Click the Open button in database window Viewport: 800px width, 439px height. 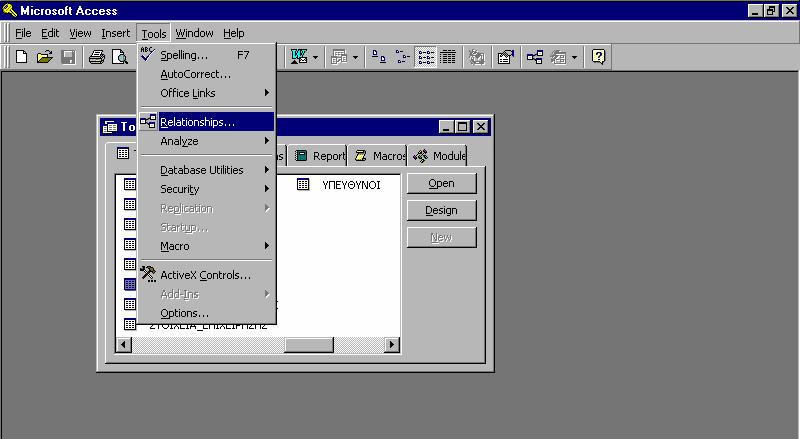point(441,183)
